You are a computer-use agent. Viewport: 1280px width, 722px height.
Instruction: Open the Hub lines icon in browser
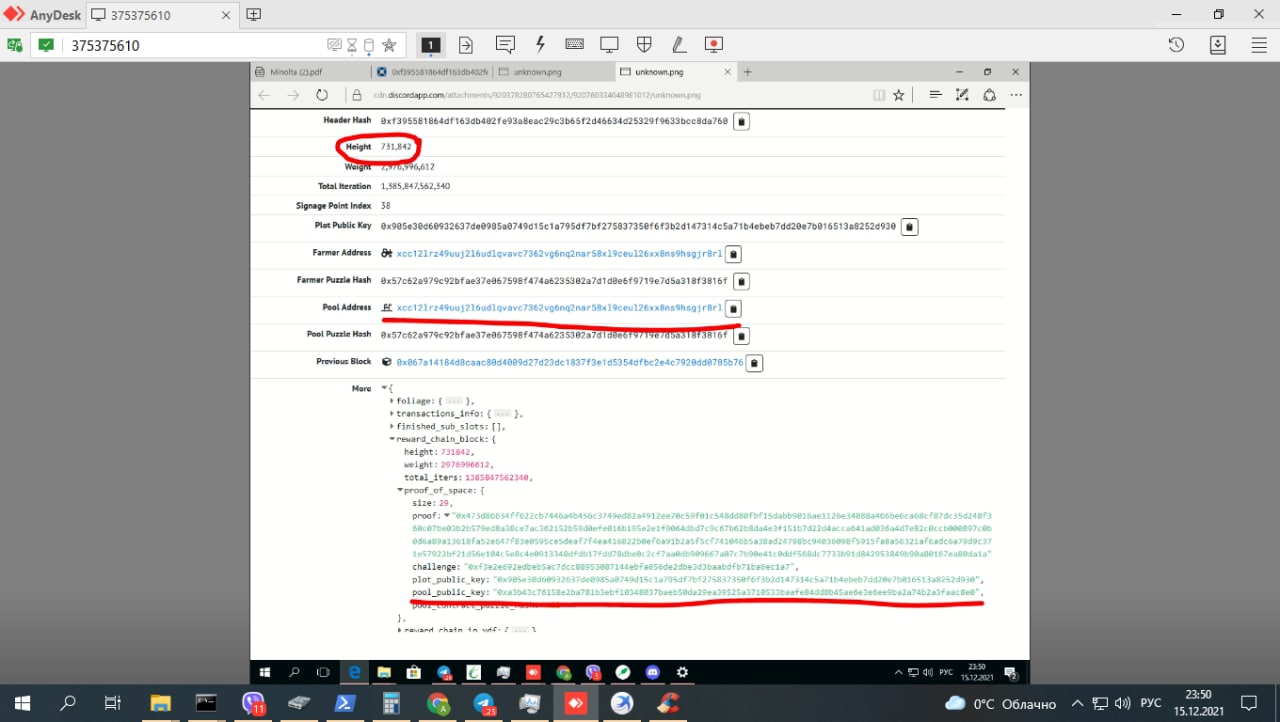935,95
